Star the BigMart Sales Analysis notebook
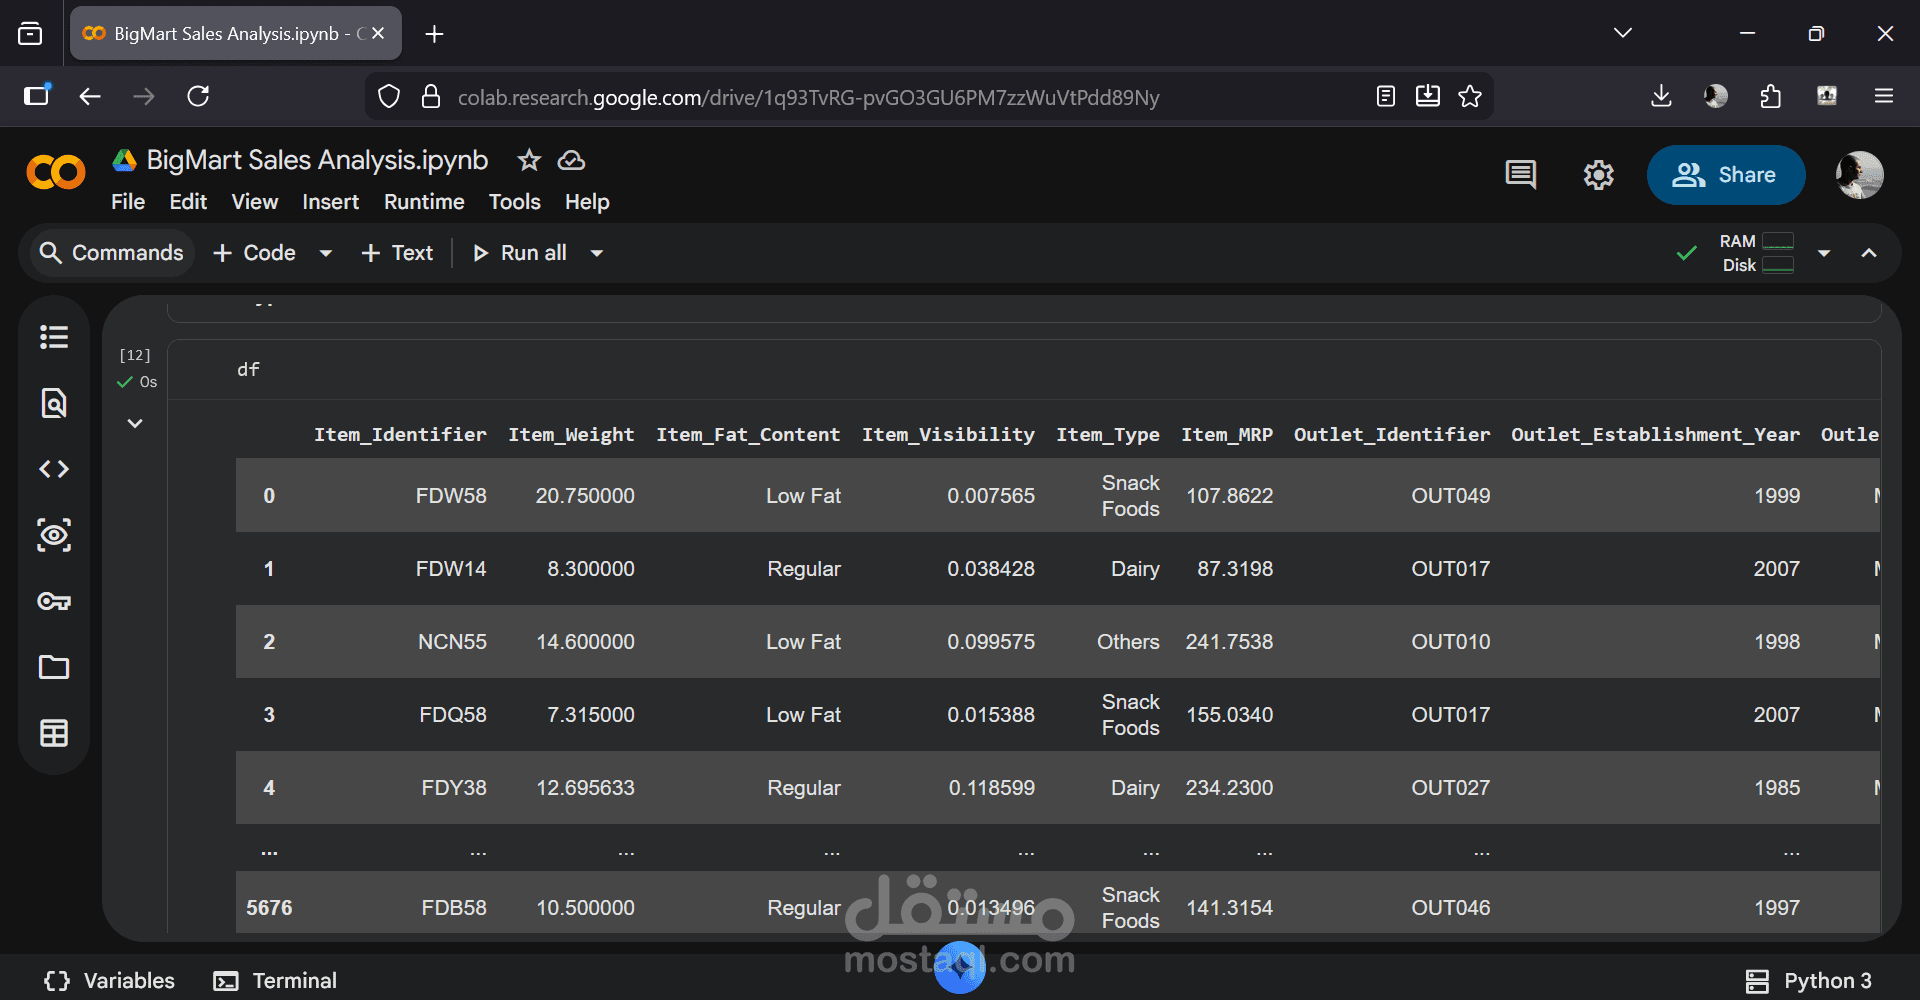The image size is (1920, 1000). 529,160
